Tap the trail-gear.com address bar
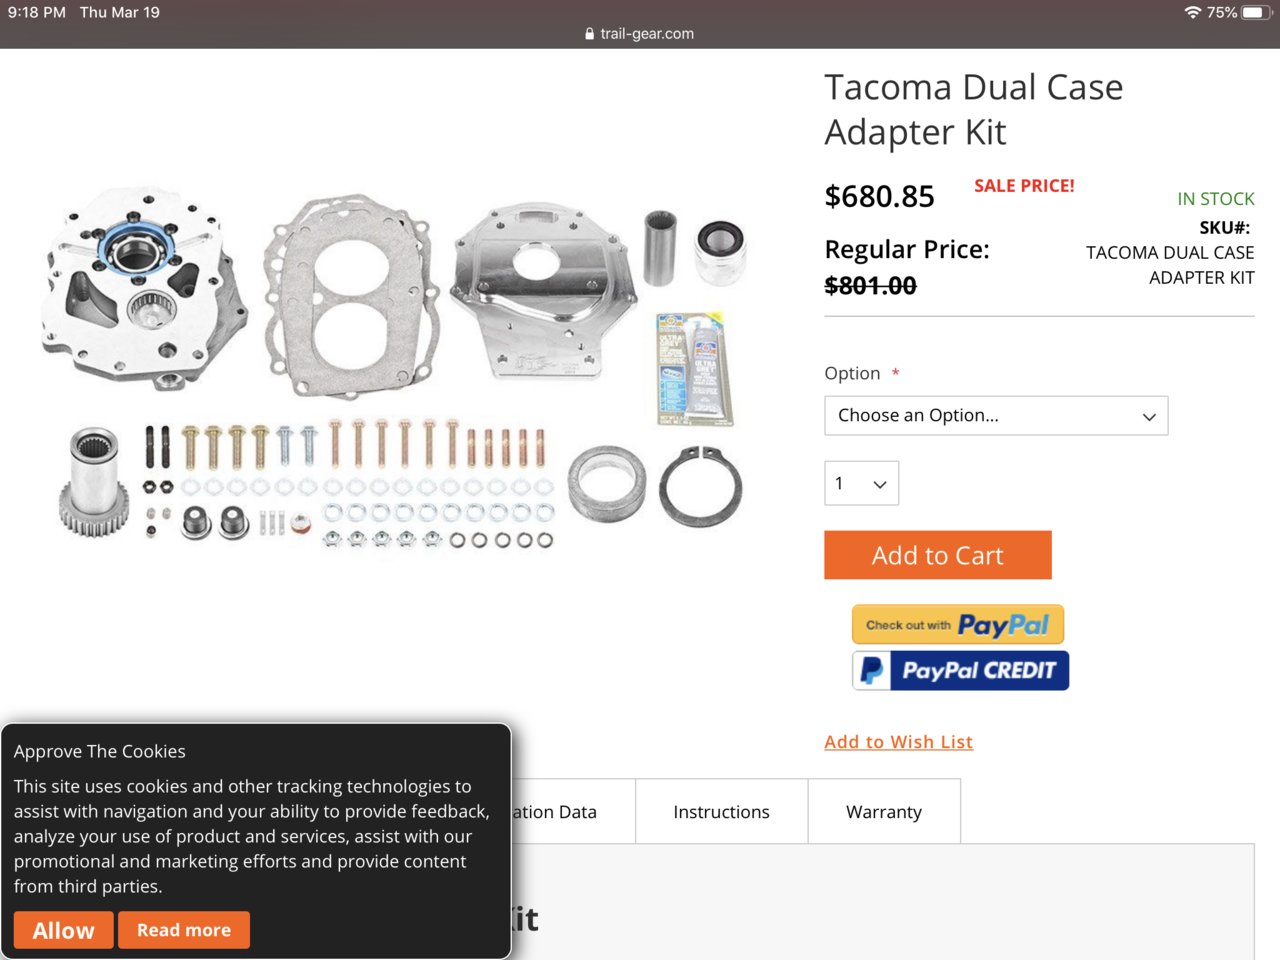The height and width of the screenshot is (960, 1280). [640, 33]
